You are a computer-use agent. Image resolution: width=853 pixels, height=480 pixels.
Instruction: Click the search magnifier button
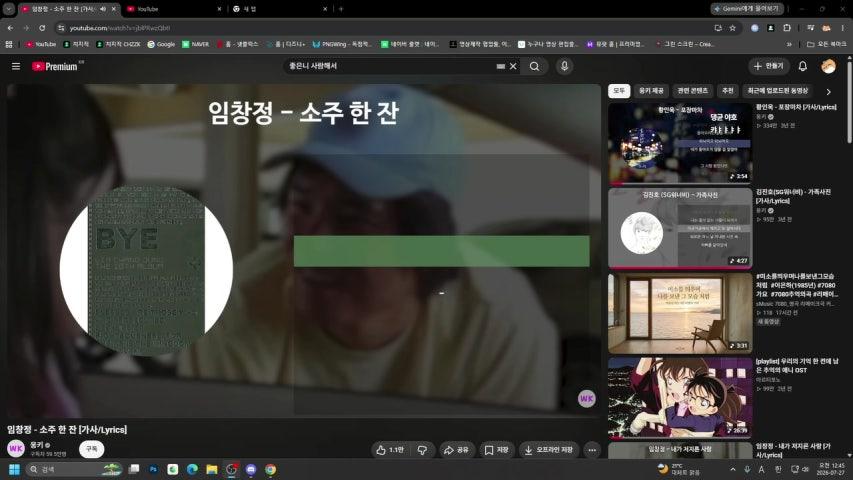click(x=535, y=66)
